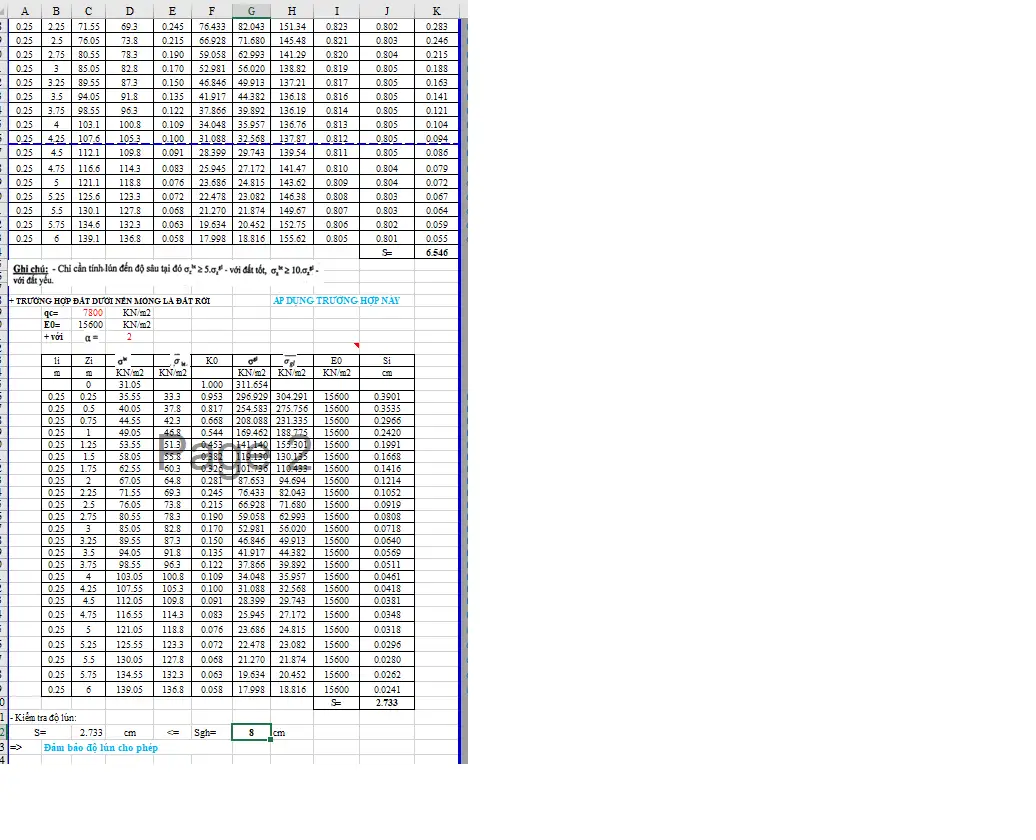Click the qc value cell 7800
Image resolution: width=1036 pixels, height=840 pixels.
click(93, 312)
